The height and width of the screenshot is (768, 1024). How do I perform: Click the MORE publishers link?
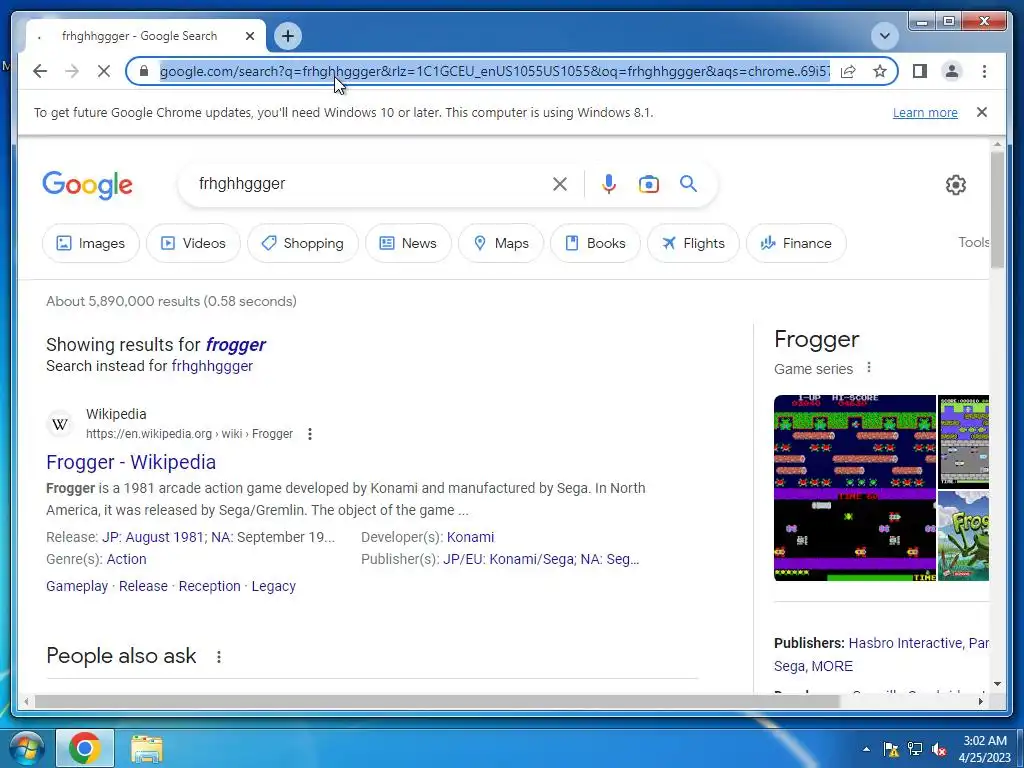[832, 666]
